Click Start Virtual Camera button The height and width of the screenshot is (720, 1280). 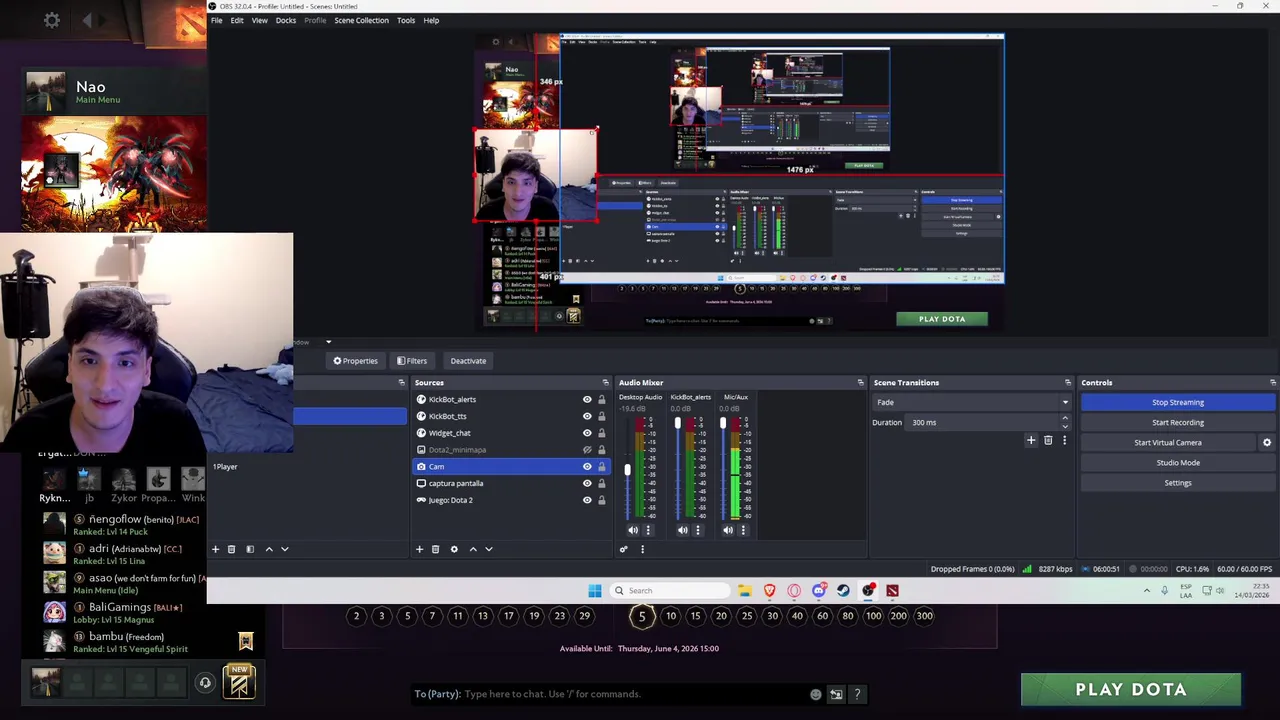(x=1168, y=442)
